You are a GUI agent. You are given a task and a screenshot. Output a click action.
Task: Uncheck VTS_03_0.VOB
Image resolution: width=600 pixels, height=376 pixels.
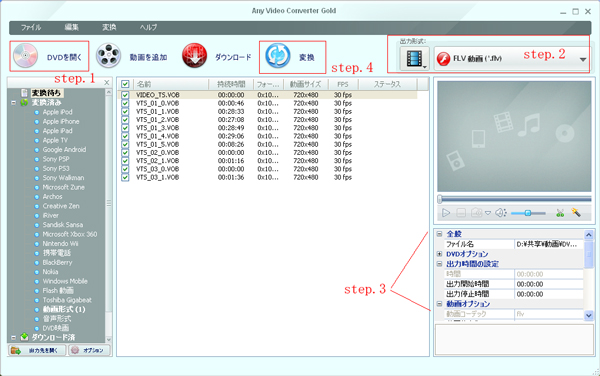[x=125, y=169]
